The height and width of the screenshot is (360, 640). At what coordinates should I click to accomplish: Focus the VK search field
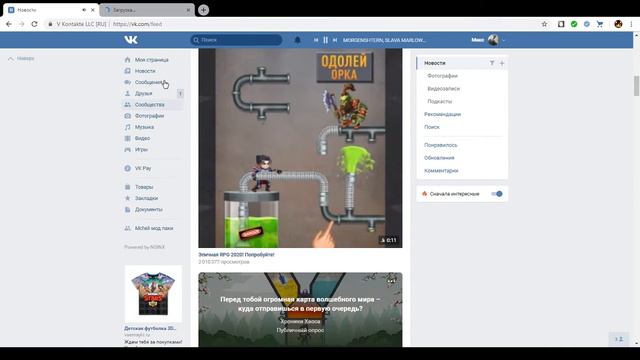pos(236,40)
